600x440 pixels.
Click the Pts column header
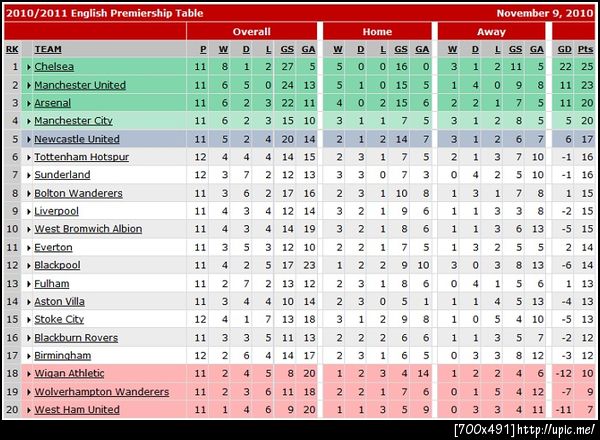(584, 49)
